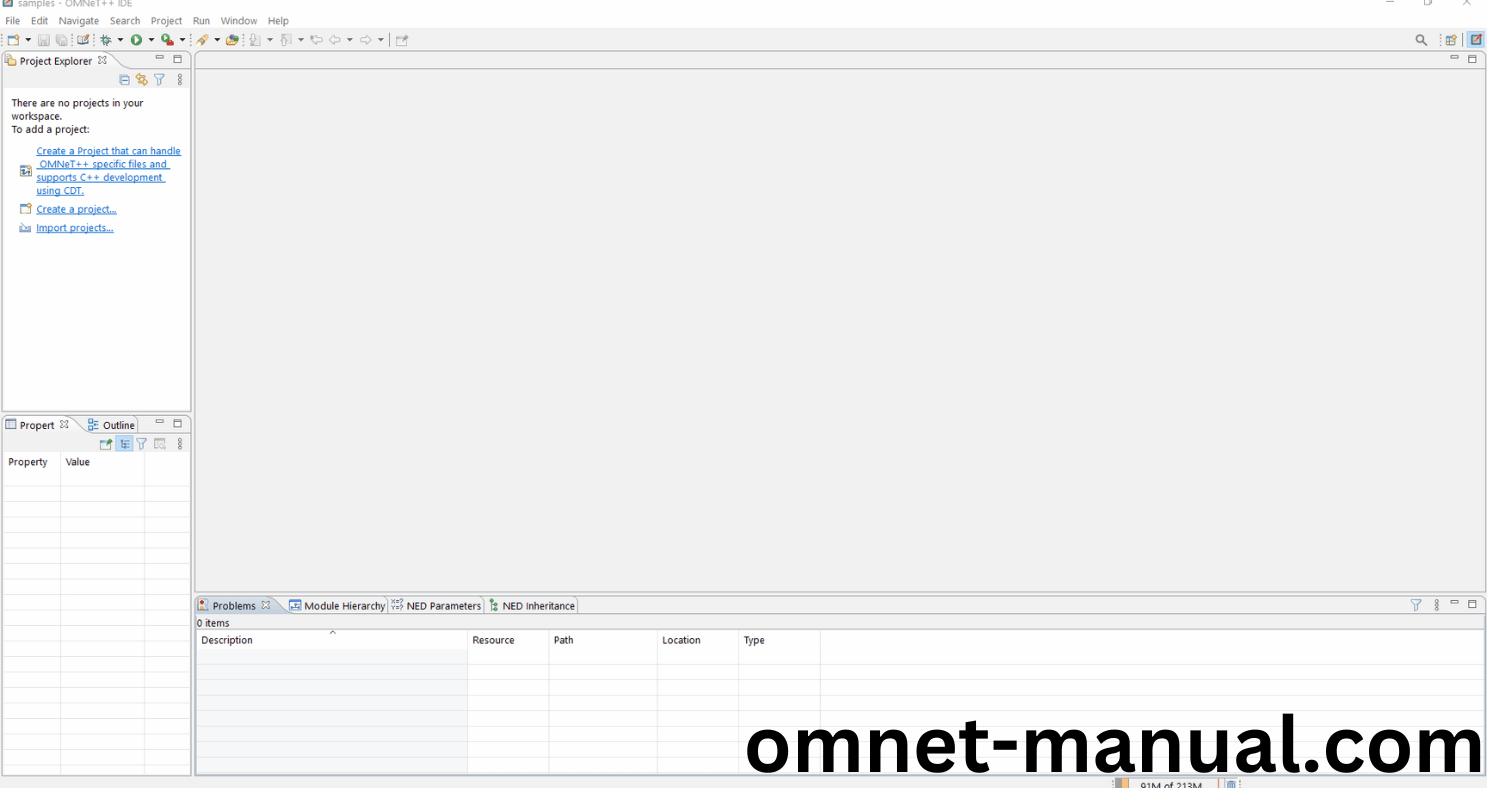The image size is (1487, 788).
Task: Open the Run button dropdown arrow
Action: coord(152,39)
